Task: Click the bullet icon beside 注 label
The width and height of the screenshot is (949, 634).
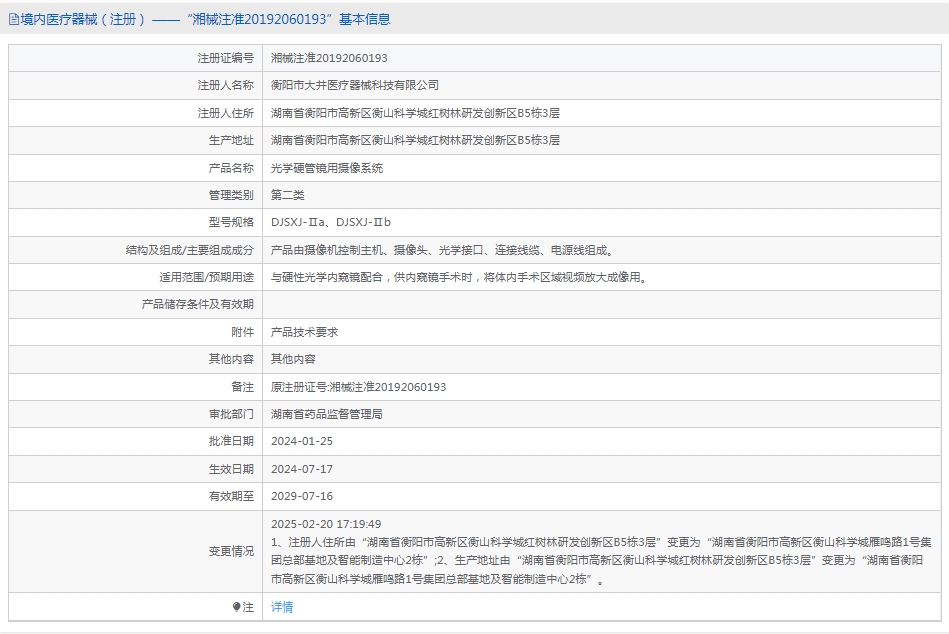Action: tap(237, 607)
